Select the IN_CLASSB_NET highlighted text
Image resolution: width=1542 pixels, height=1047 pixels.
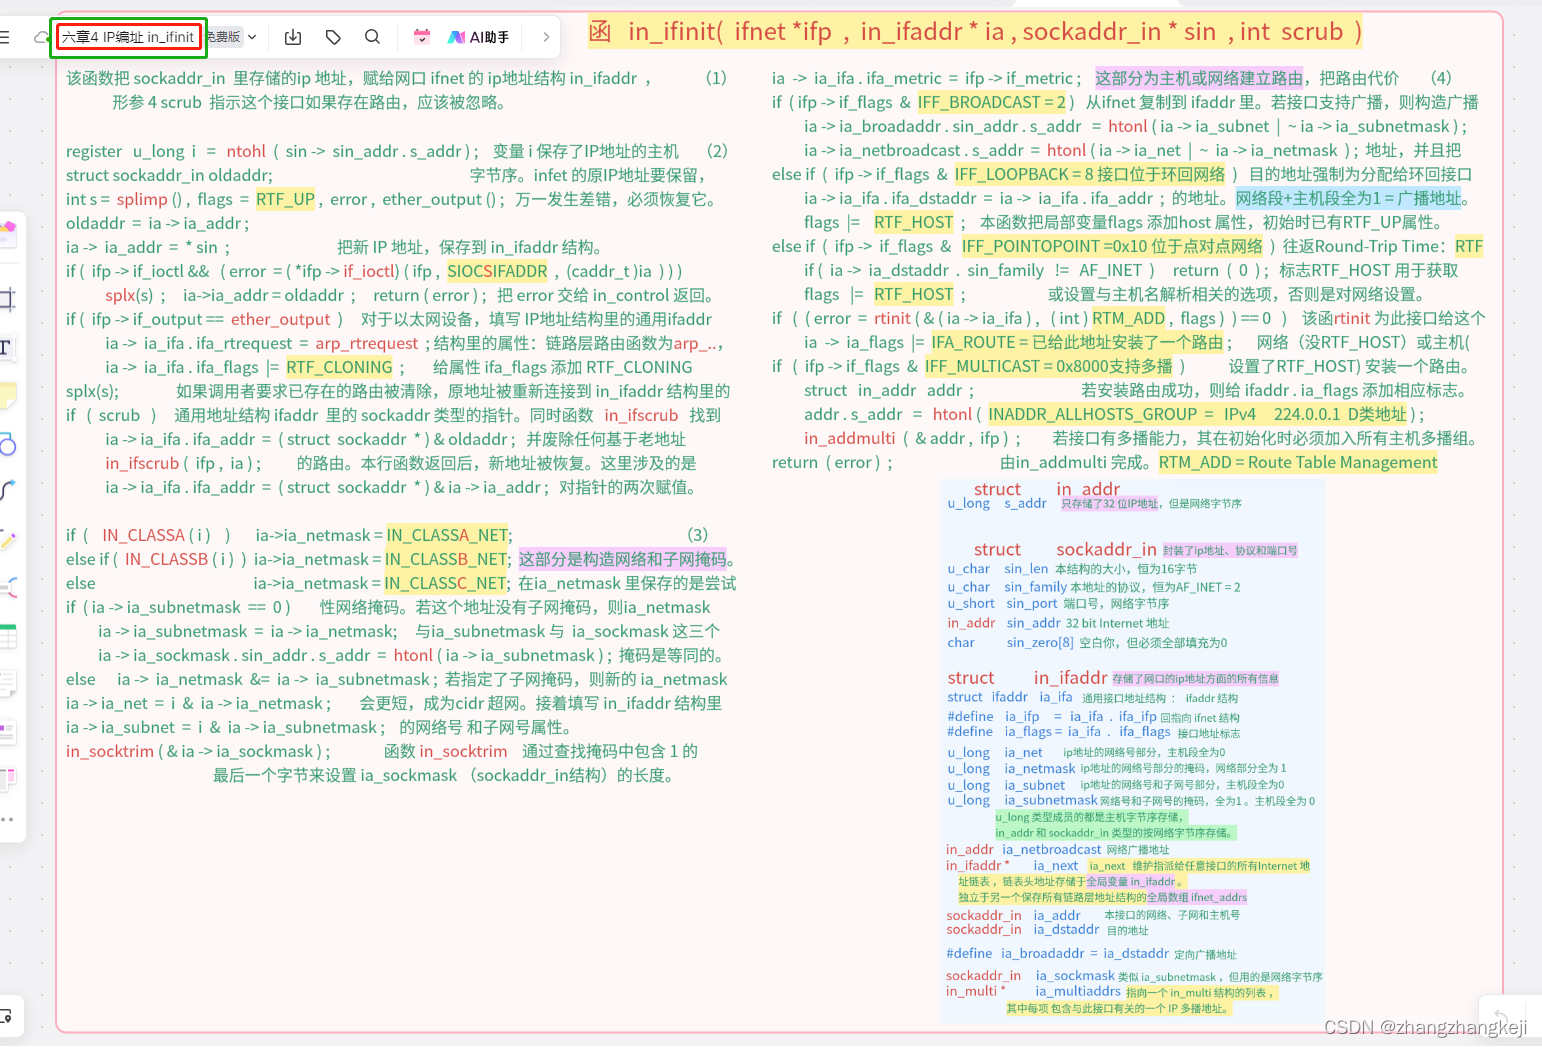pyautogui.click(x=447, y=559)
